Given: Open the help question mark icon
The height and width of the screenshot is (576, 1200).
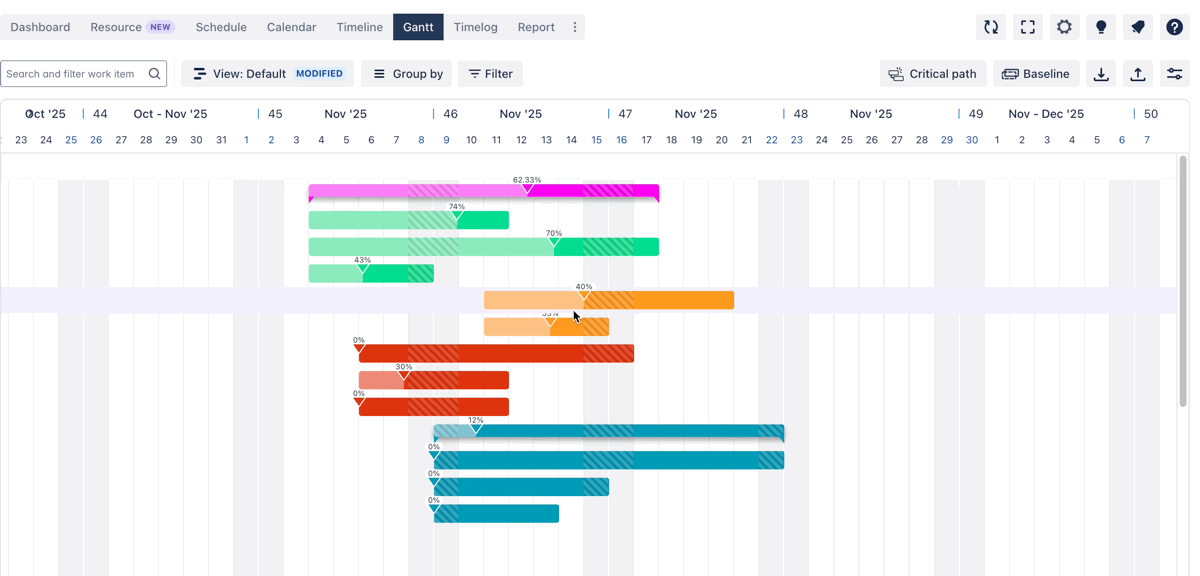Looking at the screenshot, I should click(x=1174, y=27).
